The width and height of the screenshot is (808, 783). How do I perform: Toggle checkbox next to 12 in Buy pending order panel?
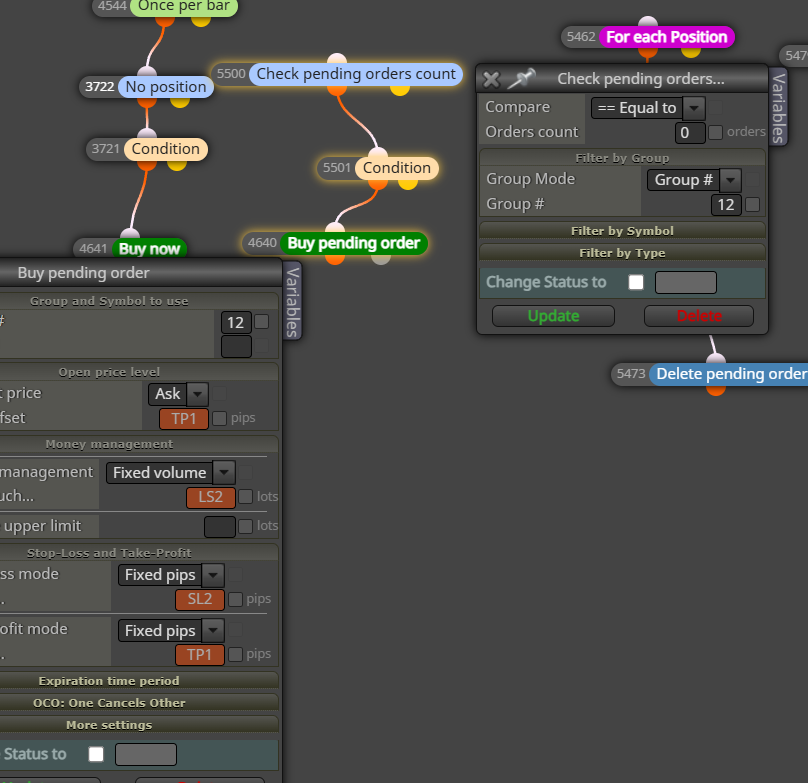[262, 322]
